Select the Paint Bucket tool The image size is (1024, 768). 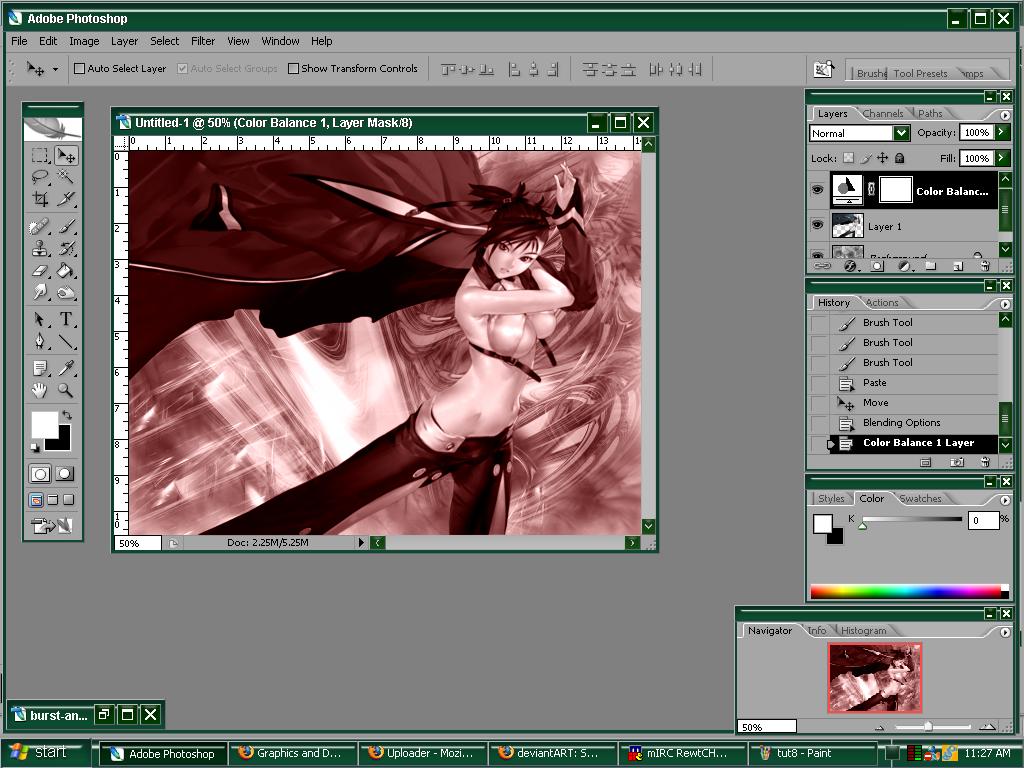(65, 270)
